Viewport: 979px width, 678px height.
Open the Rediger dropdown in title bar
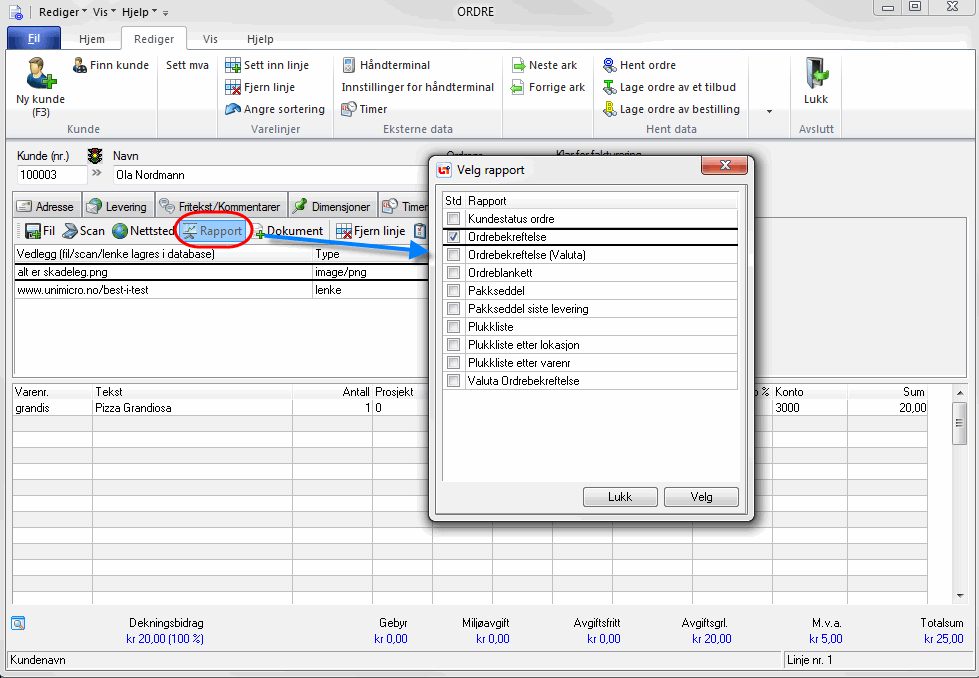[x=63, y=11]
